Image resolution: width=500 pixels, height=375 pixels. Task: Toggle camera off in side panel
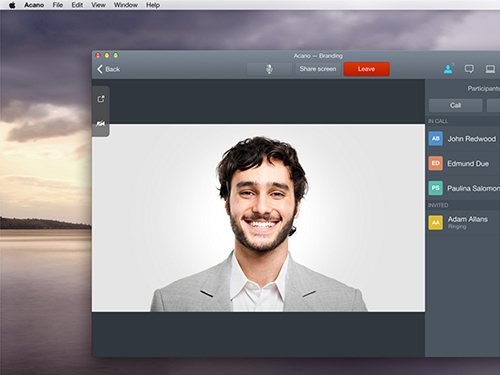click(101, 124)
